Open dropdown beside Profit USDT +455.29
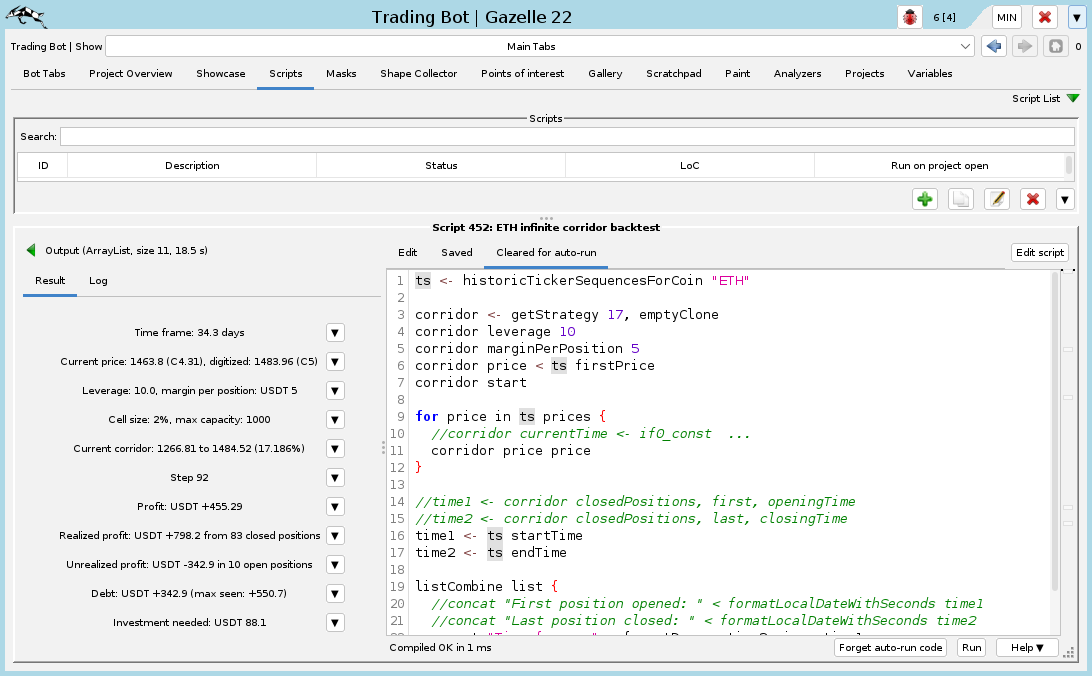This screenshot has height=676, width=1092. coord(336,507)
